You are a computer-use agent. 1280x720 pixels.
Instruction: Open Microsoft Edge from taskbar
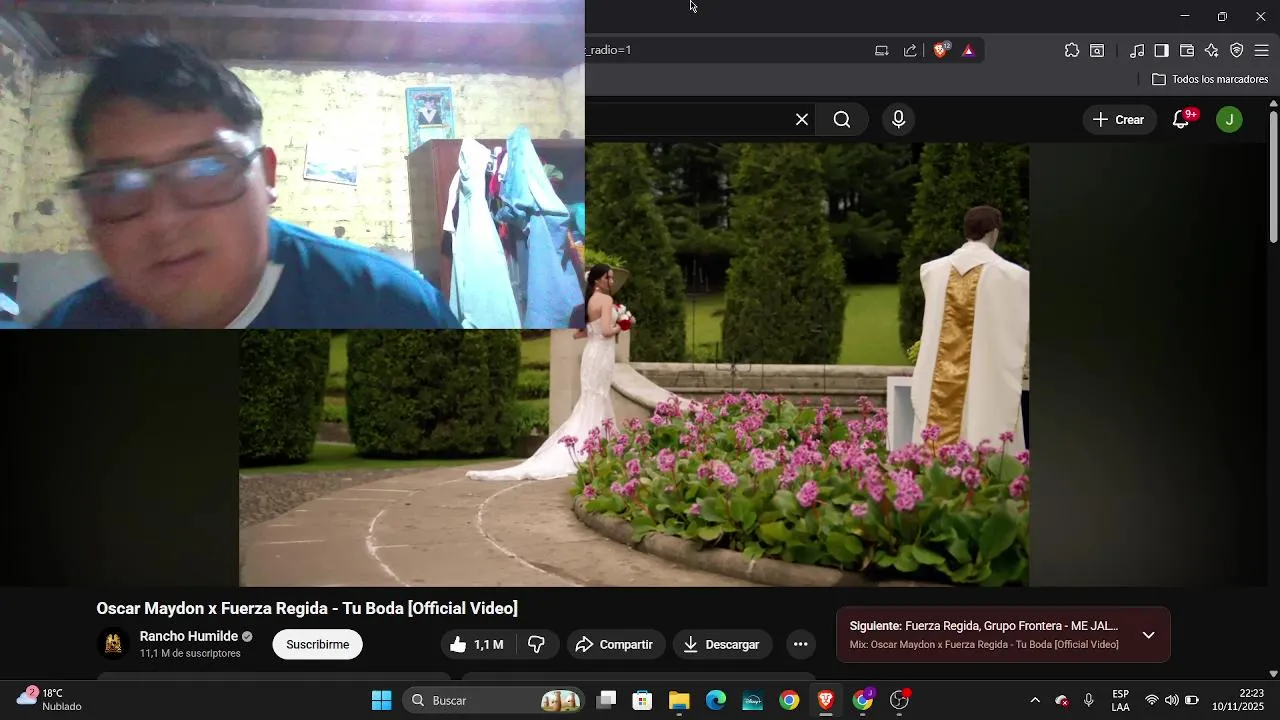click(716, 700)
